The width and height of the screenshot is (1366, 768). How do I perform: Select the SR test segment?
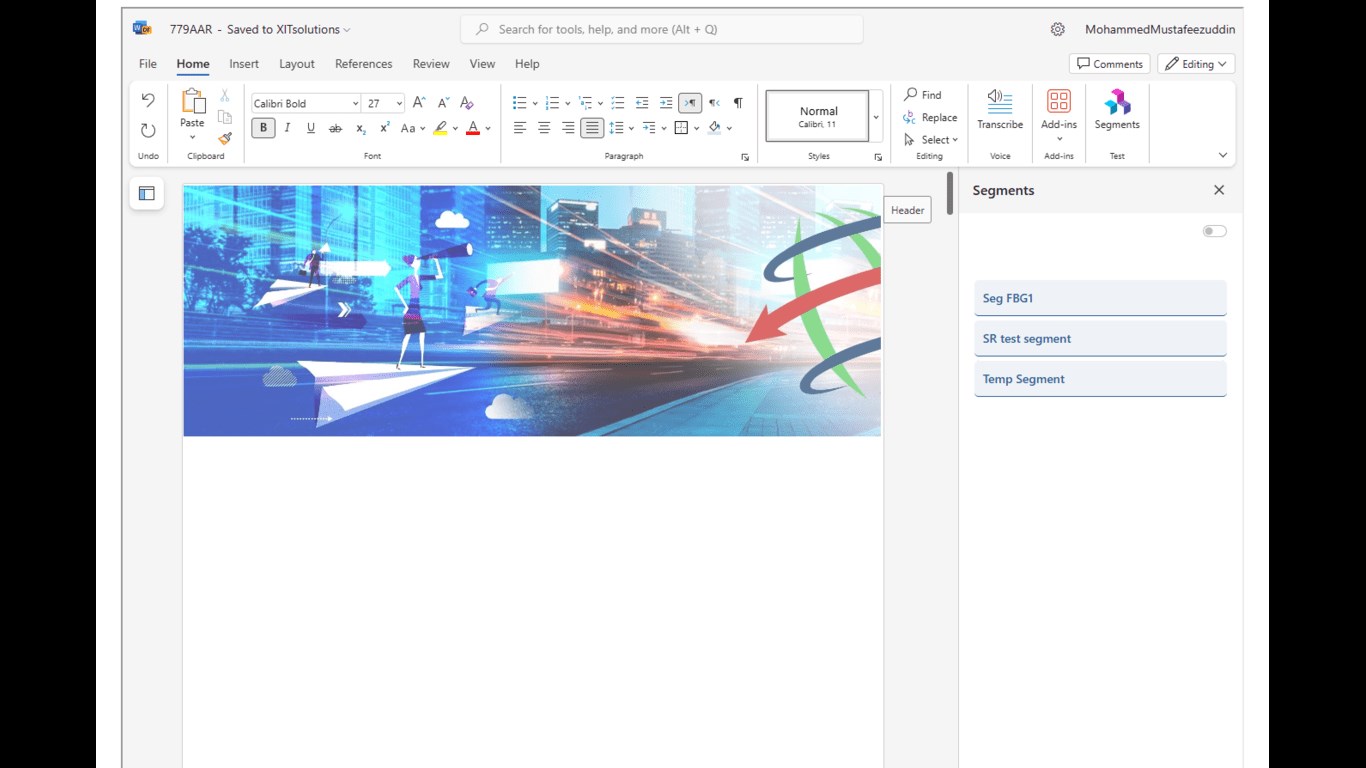[x=1100, y=339]
